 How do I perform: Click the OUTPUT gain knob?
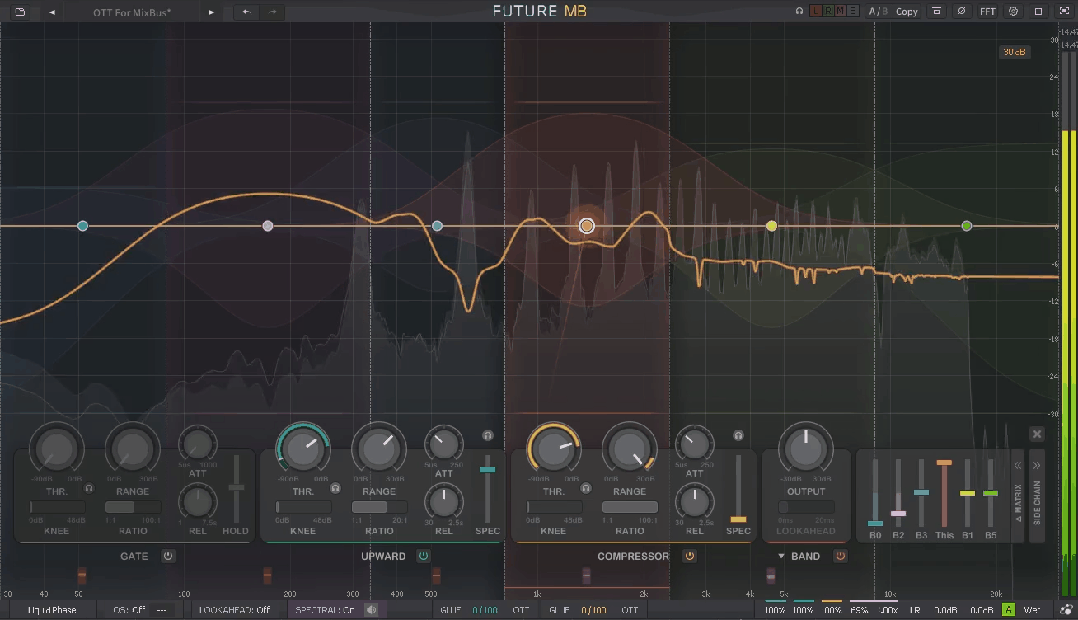pyautogui.click(x=805, y=449)
